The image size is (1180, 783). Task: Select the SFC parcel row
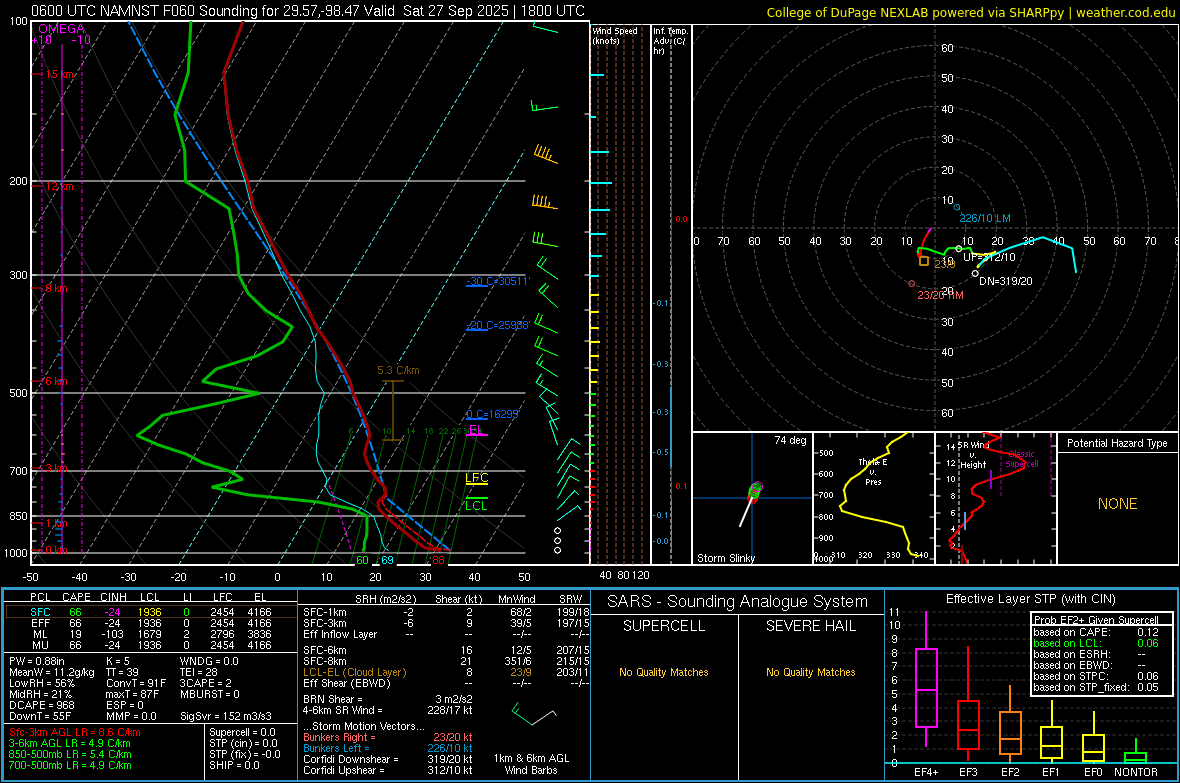coord(151,612)
